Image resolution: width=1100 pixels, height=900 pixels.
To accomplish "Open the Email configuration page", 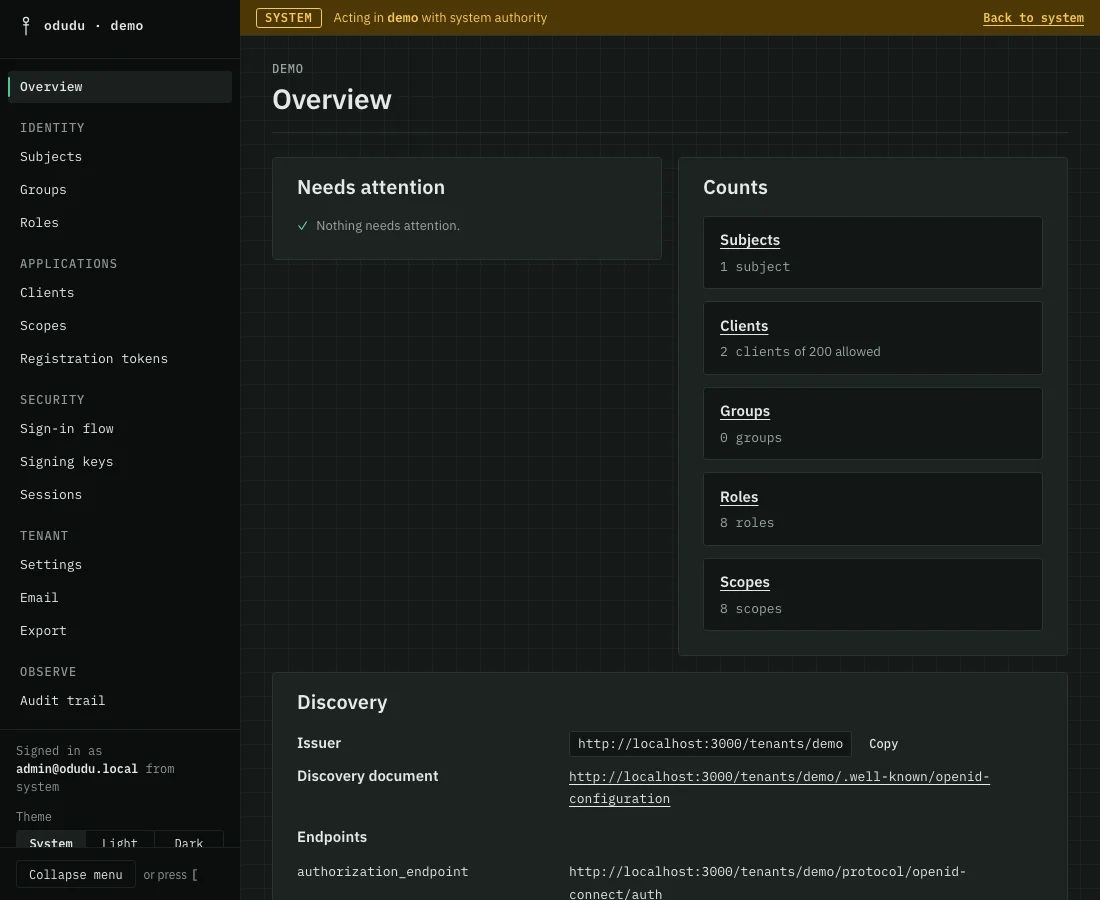I will pyautogui.click(x=39, y=598).
